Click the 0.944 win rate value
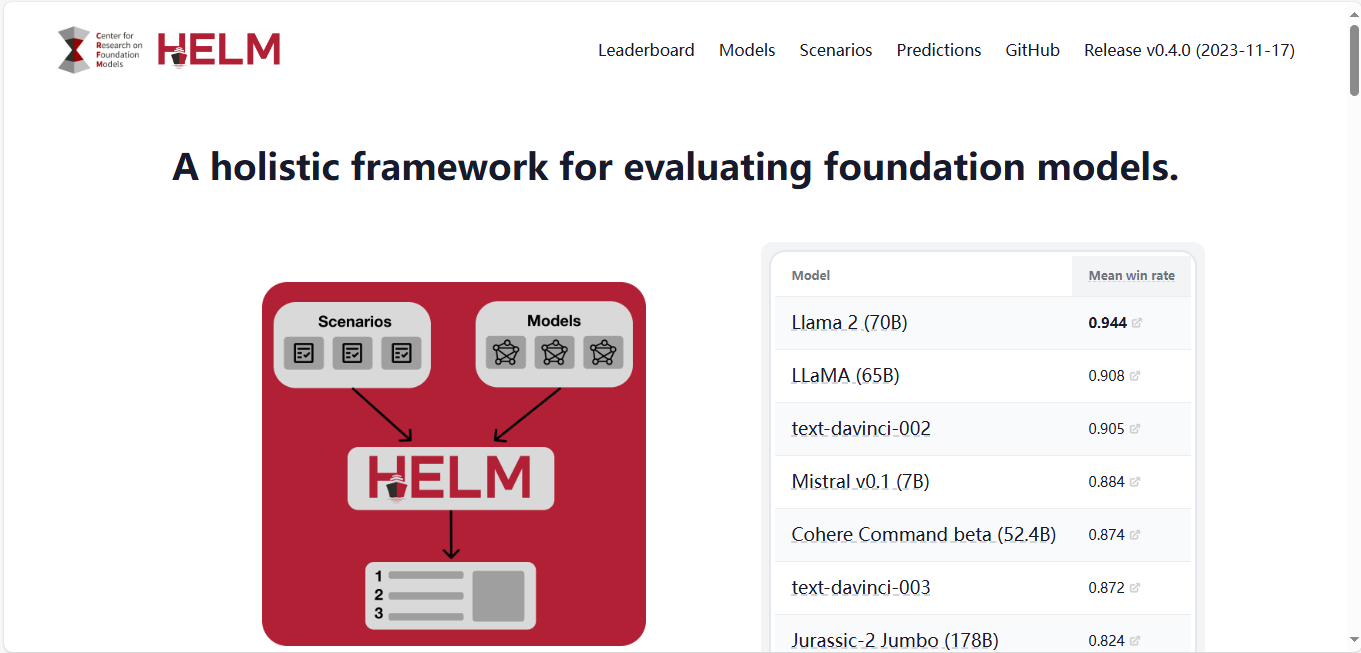The image size is (1361, 653). click(x=1107, y=323)
